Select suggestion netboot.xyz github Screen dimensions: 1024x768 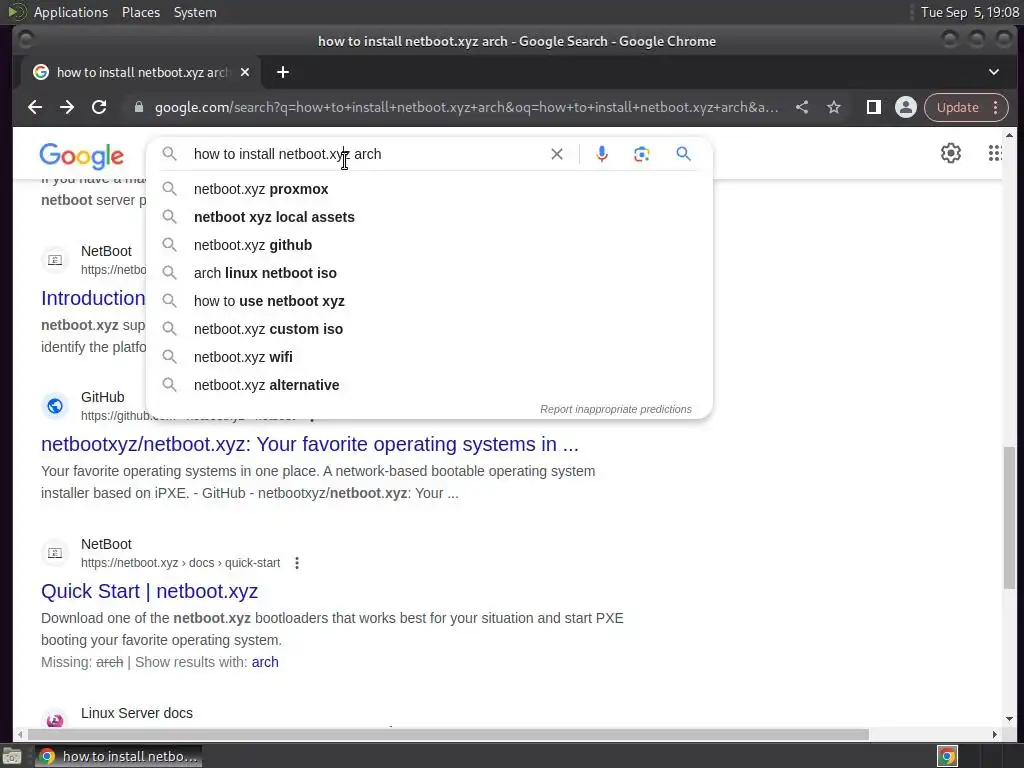(430, 245)
